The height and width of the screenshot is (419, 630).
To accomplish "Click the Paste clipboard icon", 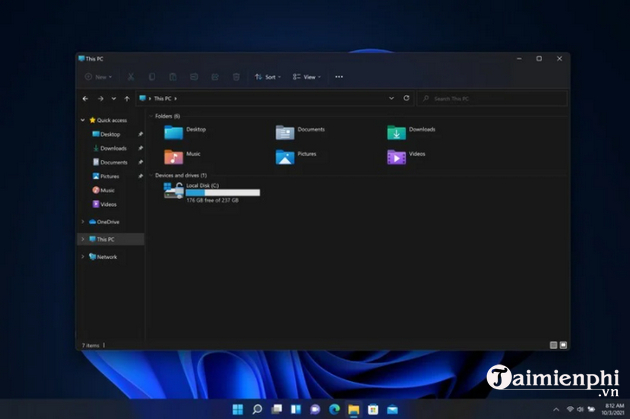I will pos(173,77).
